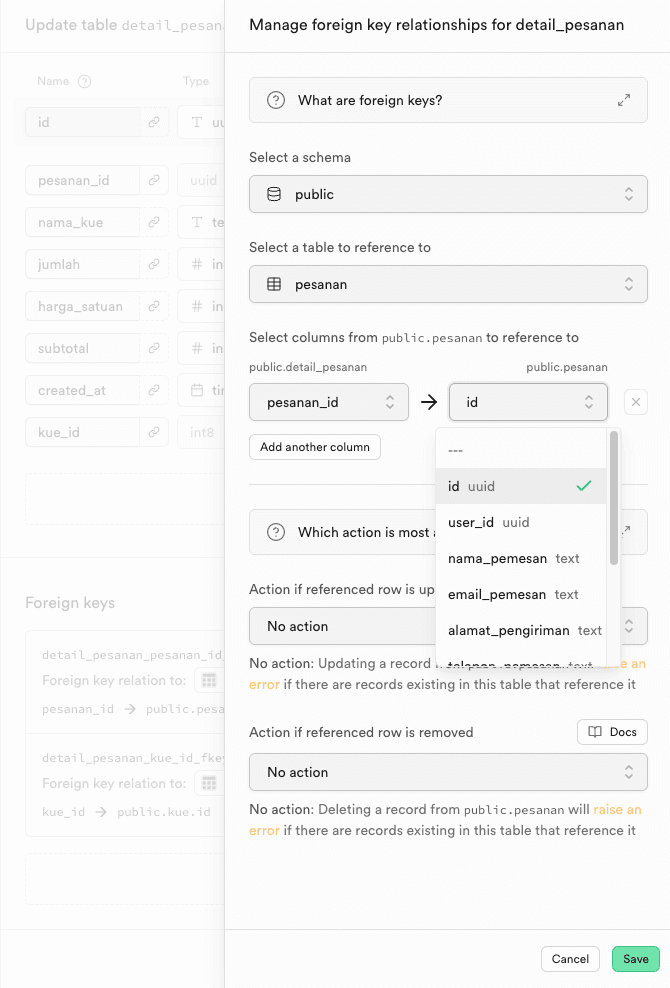
Task: Click the database icon in the schema selector
Action: click(x=274, y=194)
